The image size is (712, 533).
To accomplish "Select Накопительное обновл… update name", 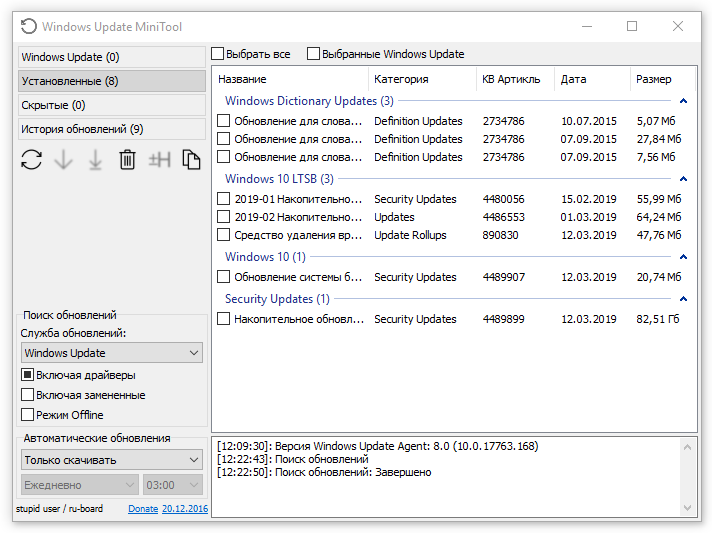I will 299,319.
